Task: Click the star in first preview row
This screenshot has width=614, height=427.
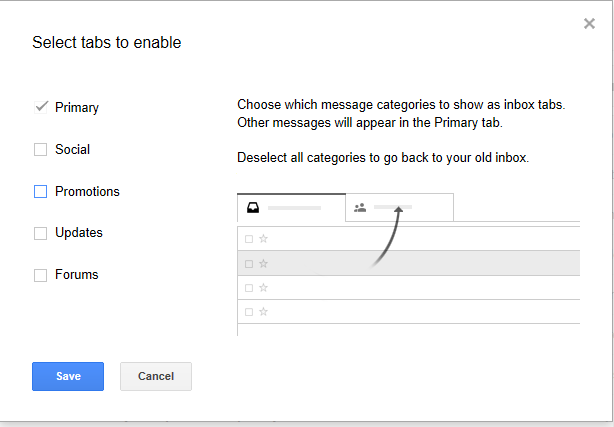Action: pyautogui.click(x=264, y=239)
